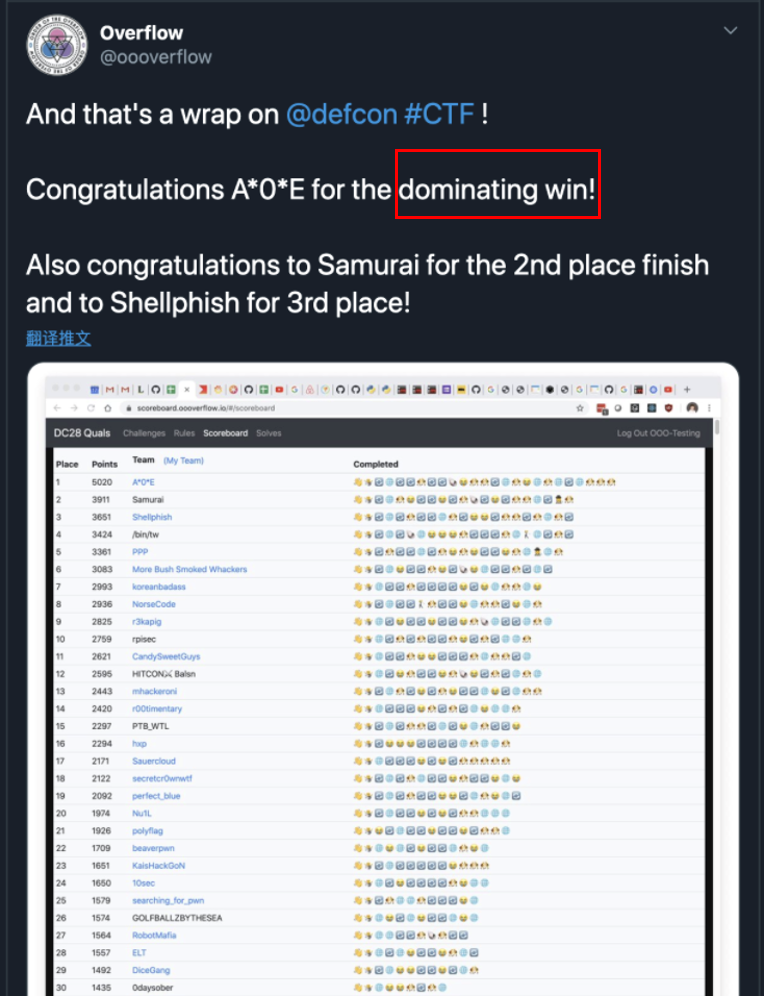Open the @defcon mention link

(341, 114)
